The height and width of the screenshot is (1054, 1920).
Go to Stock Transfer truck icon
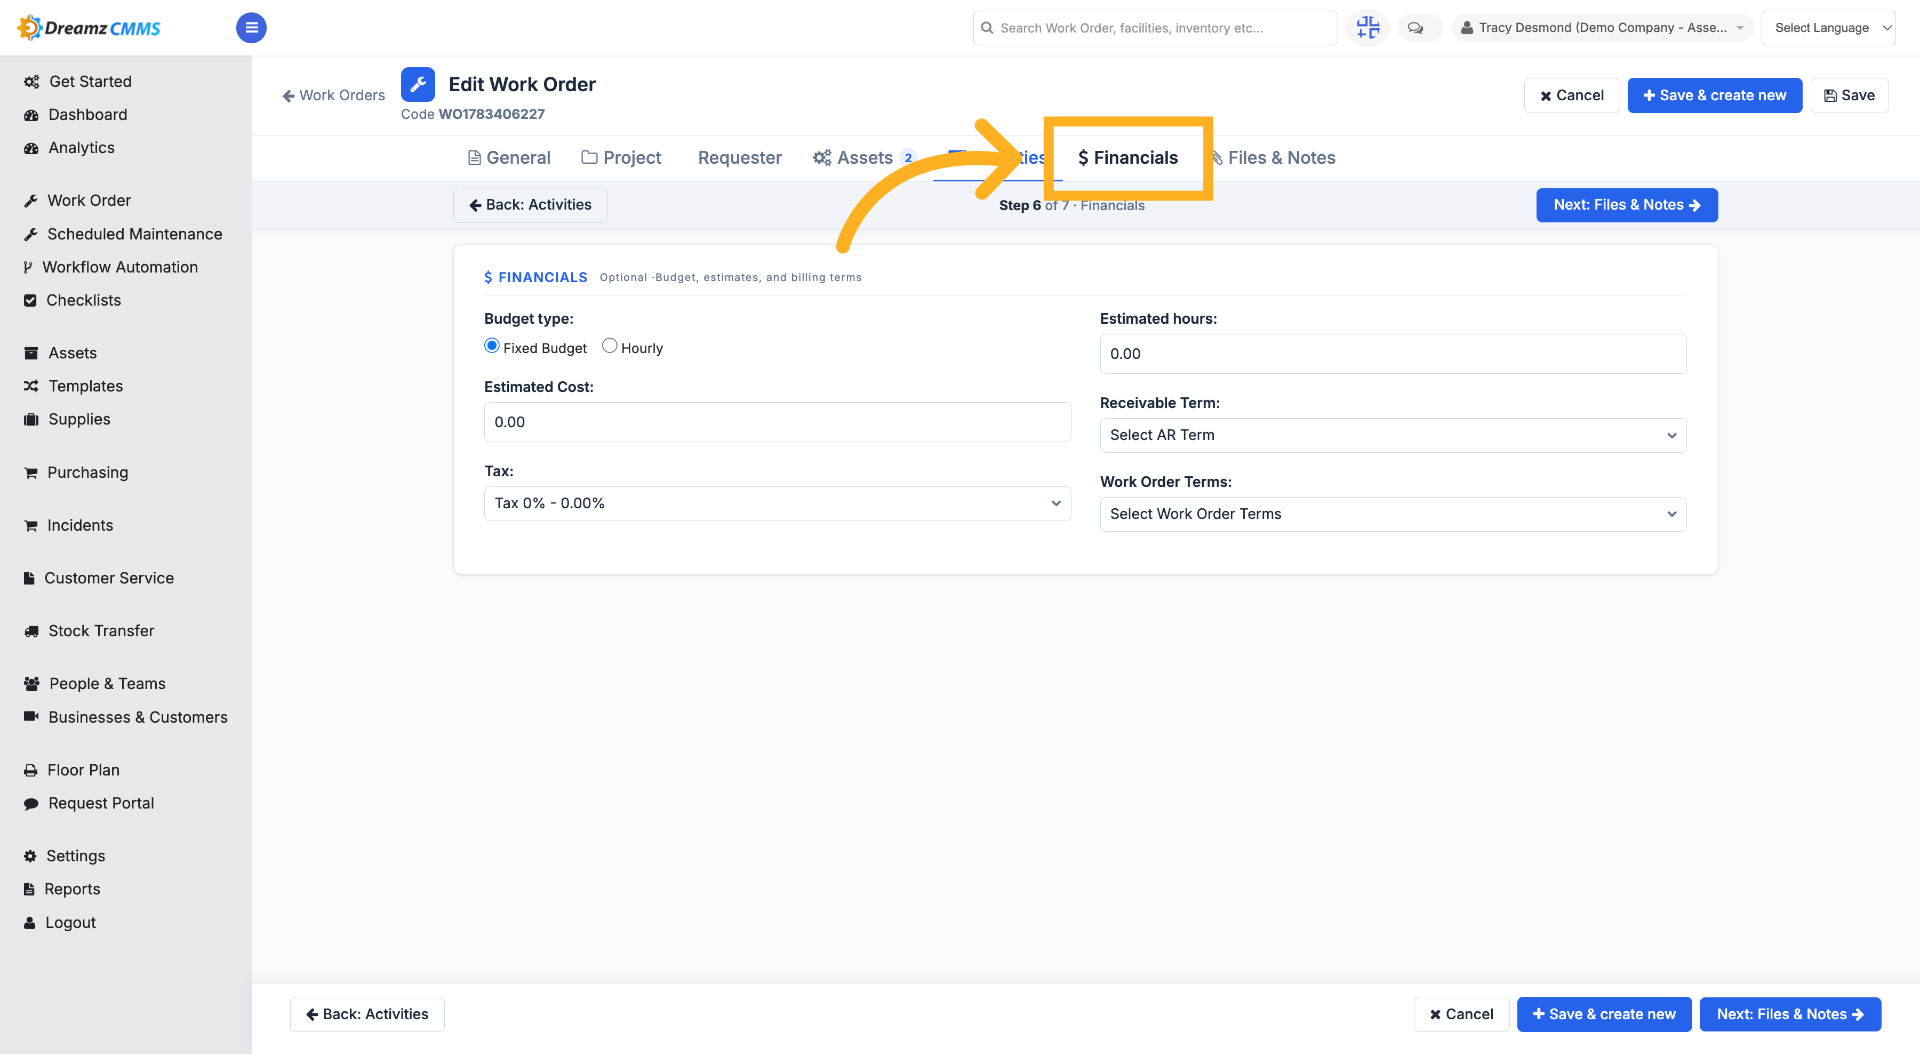(31, 631)
